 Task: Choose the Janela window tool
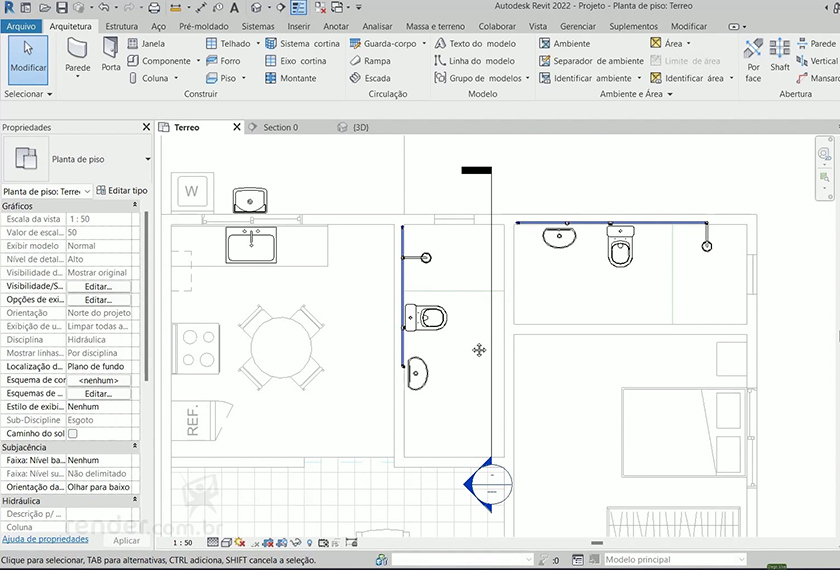[146, 44]
